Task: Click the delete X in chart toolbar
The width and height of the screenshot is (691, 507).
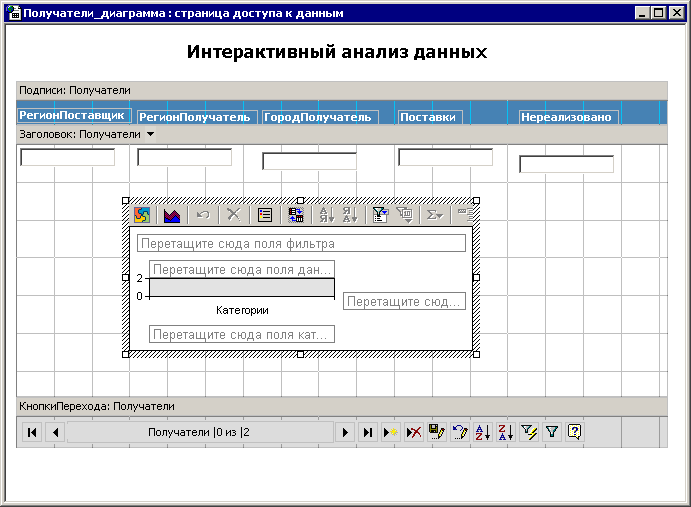Action: click(234, 215)
